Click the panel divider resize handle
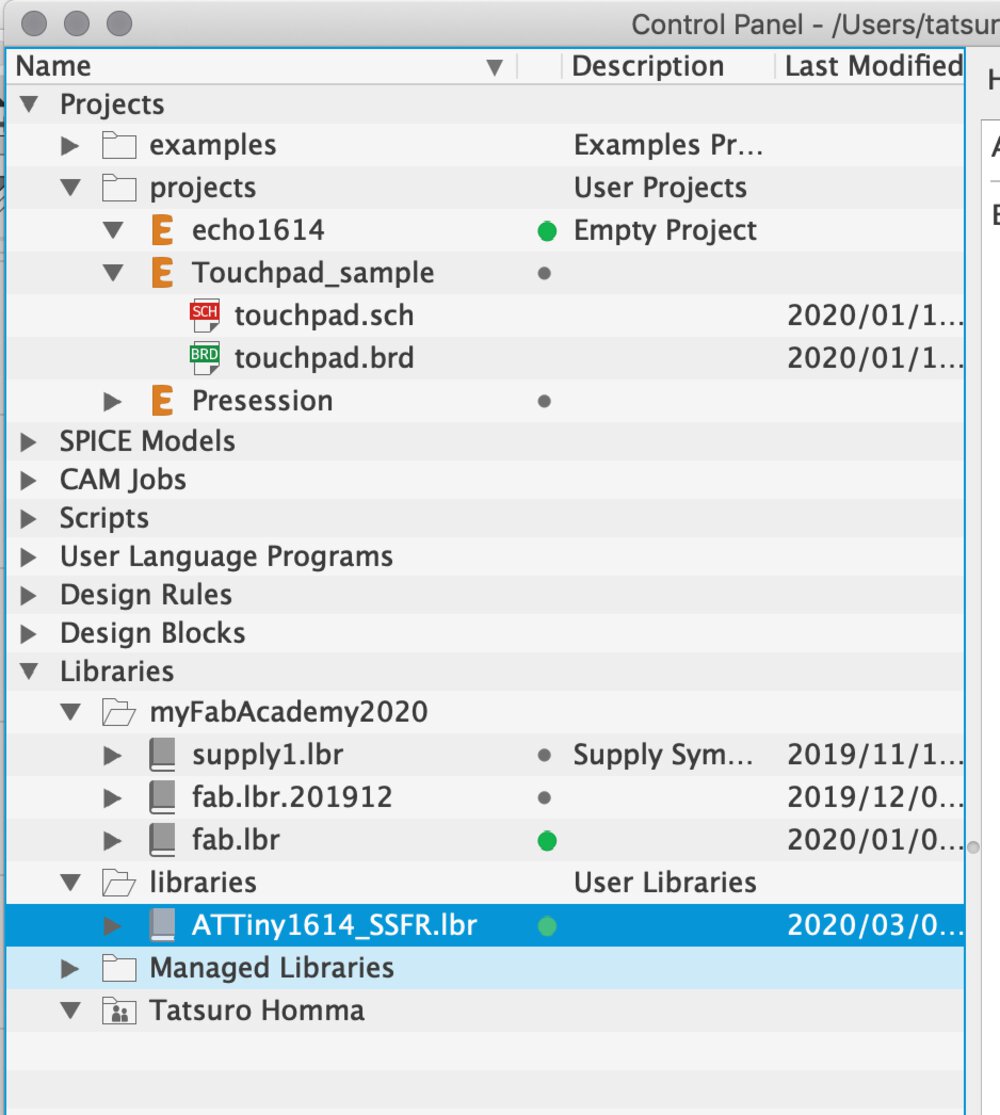Viewport: 1000px width, 1115px height. click(x=974, y=847)
